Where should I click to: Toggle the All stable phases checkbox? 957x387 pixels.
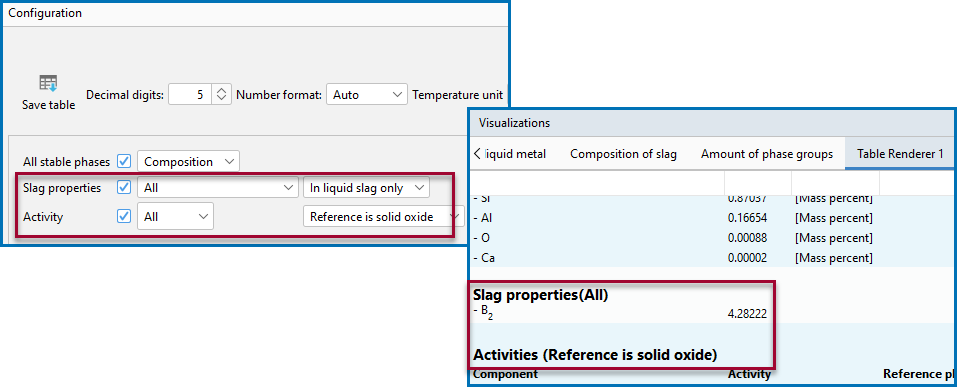tap(124, 162)
